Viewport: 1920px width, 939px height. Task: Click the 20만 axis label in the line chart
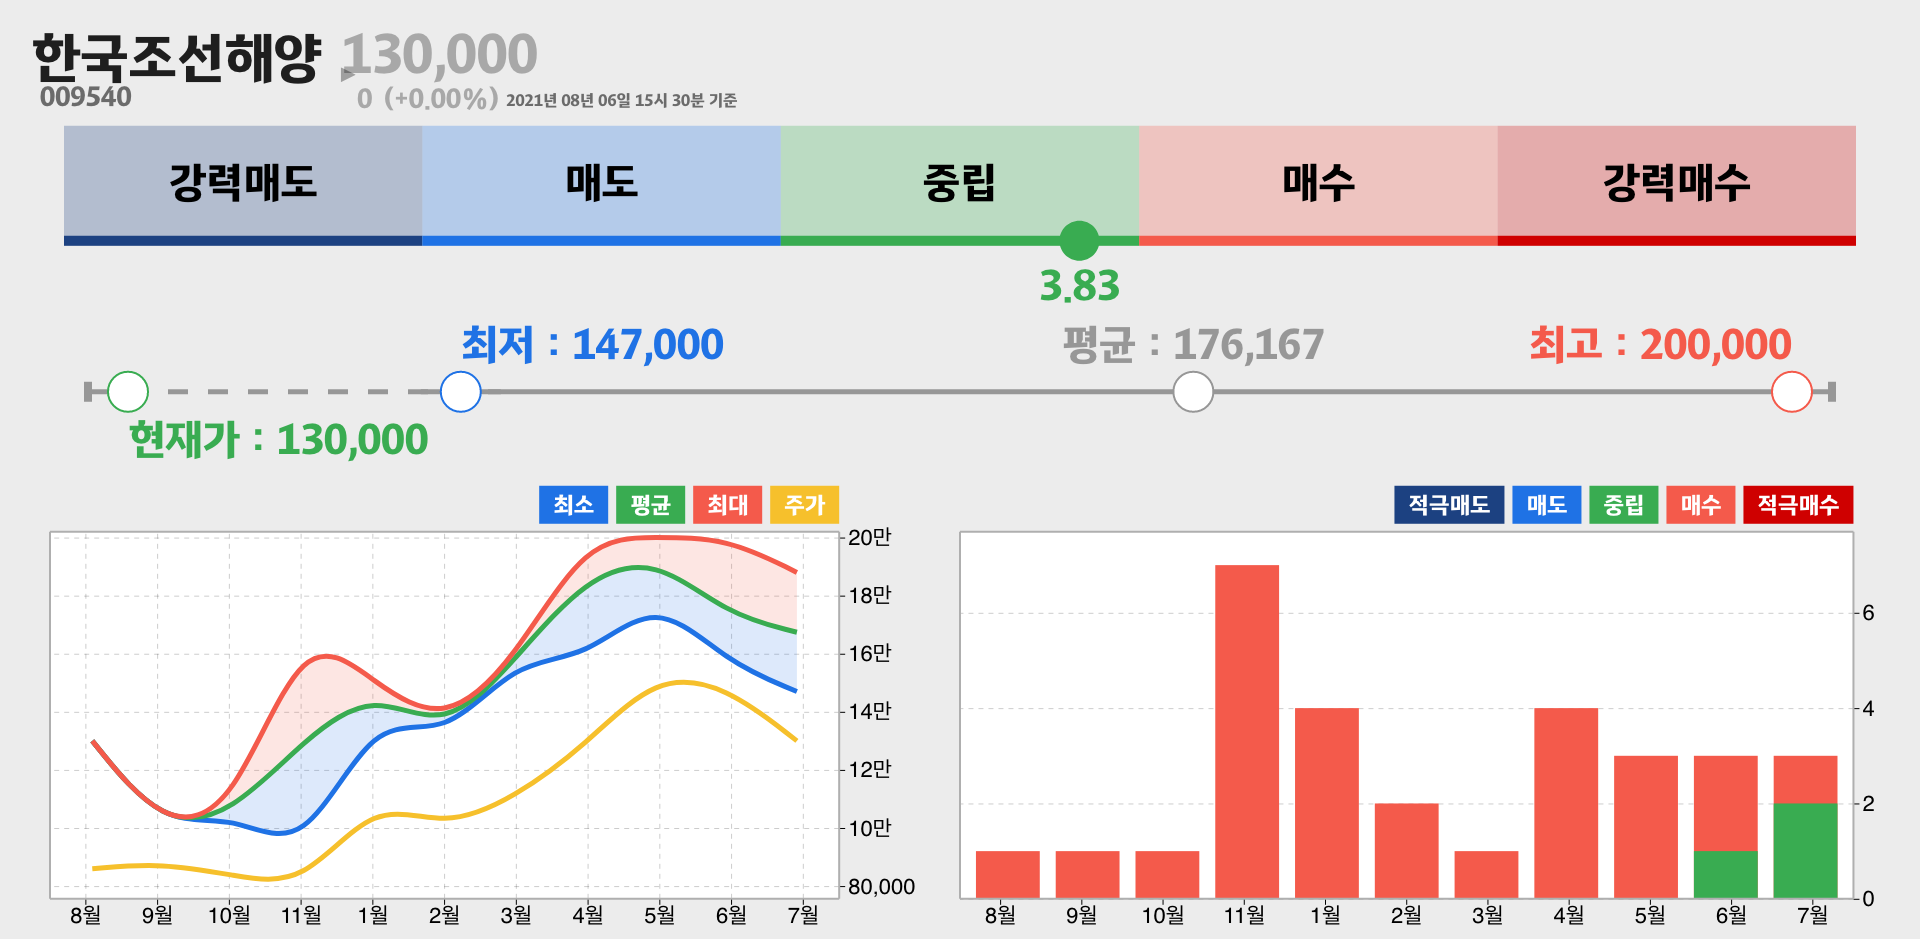869,537
